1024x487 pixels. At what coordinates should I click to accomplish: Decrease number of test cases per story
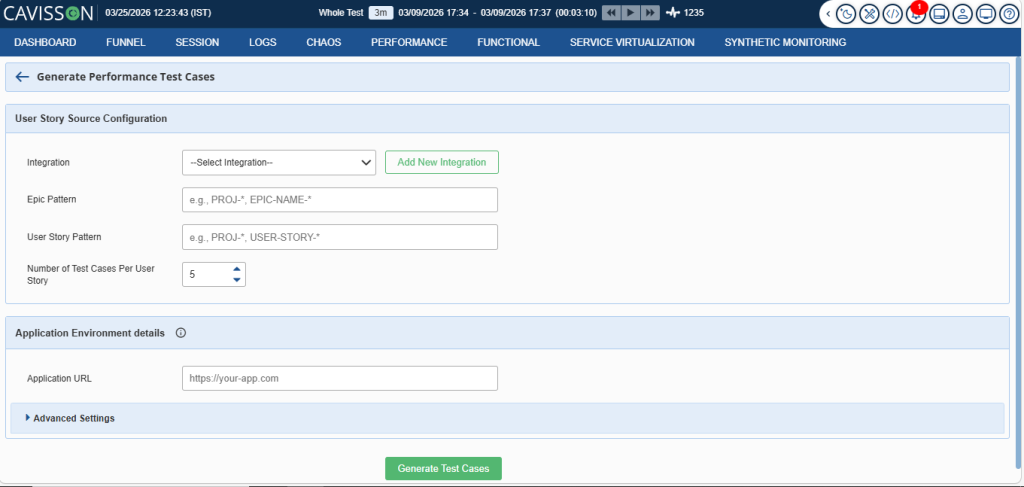tap(237, 280)
